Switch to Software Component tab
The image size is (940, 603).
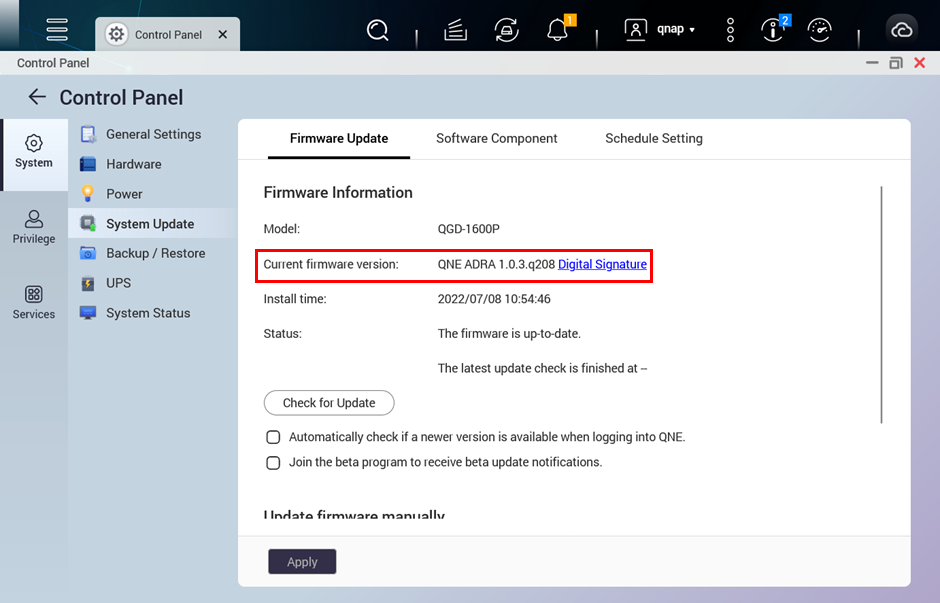[496, 138]
